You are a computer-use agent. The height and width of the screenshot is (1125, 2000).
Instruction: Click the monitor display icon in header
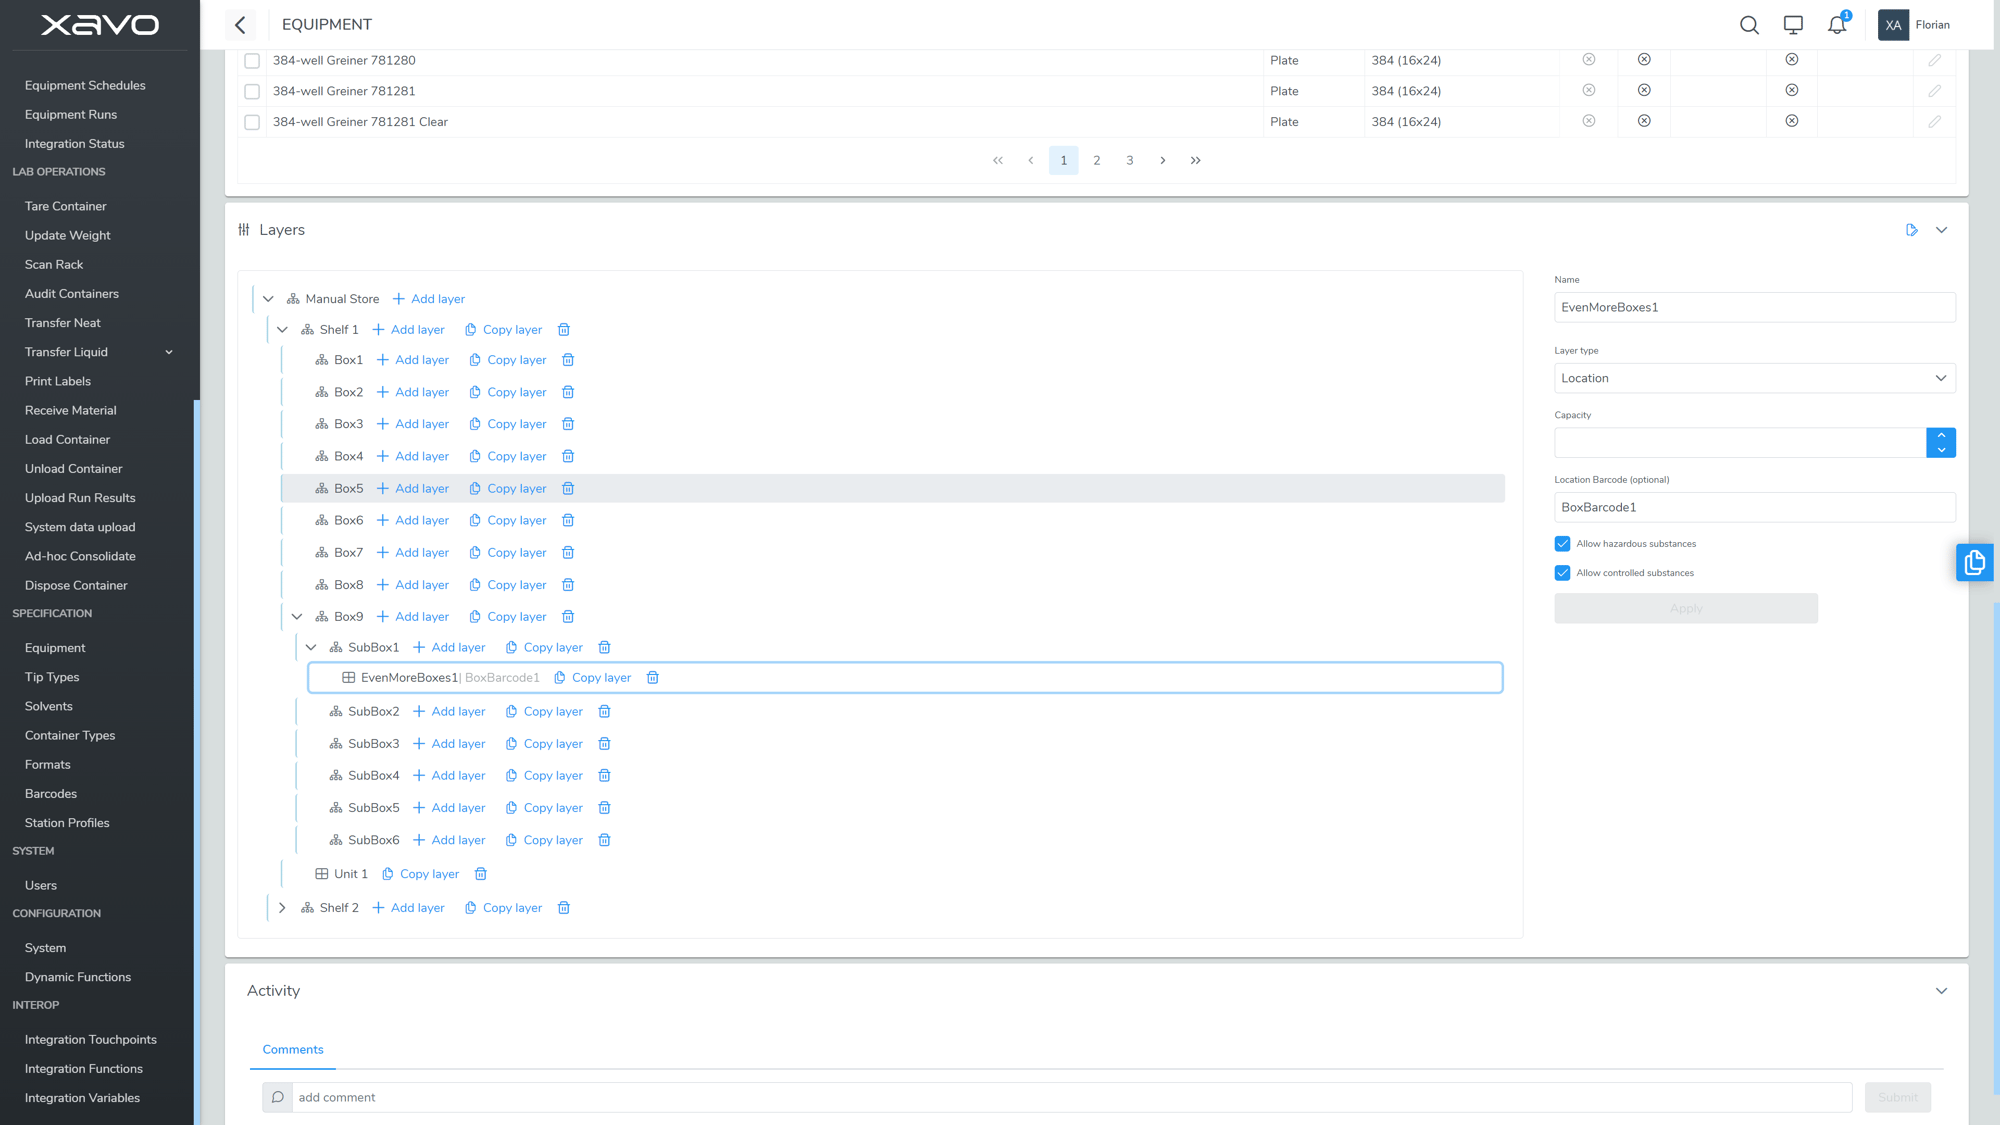tap(1793, 25)
